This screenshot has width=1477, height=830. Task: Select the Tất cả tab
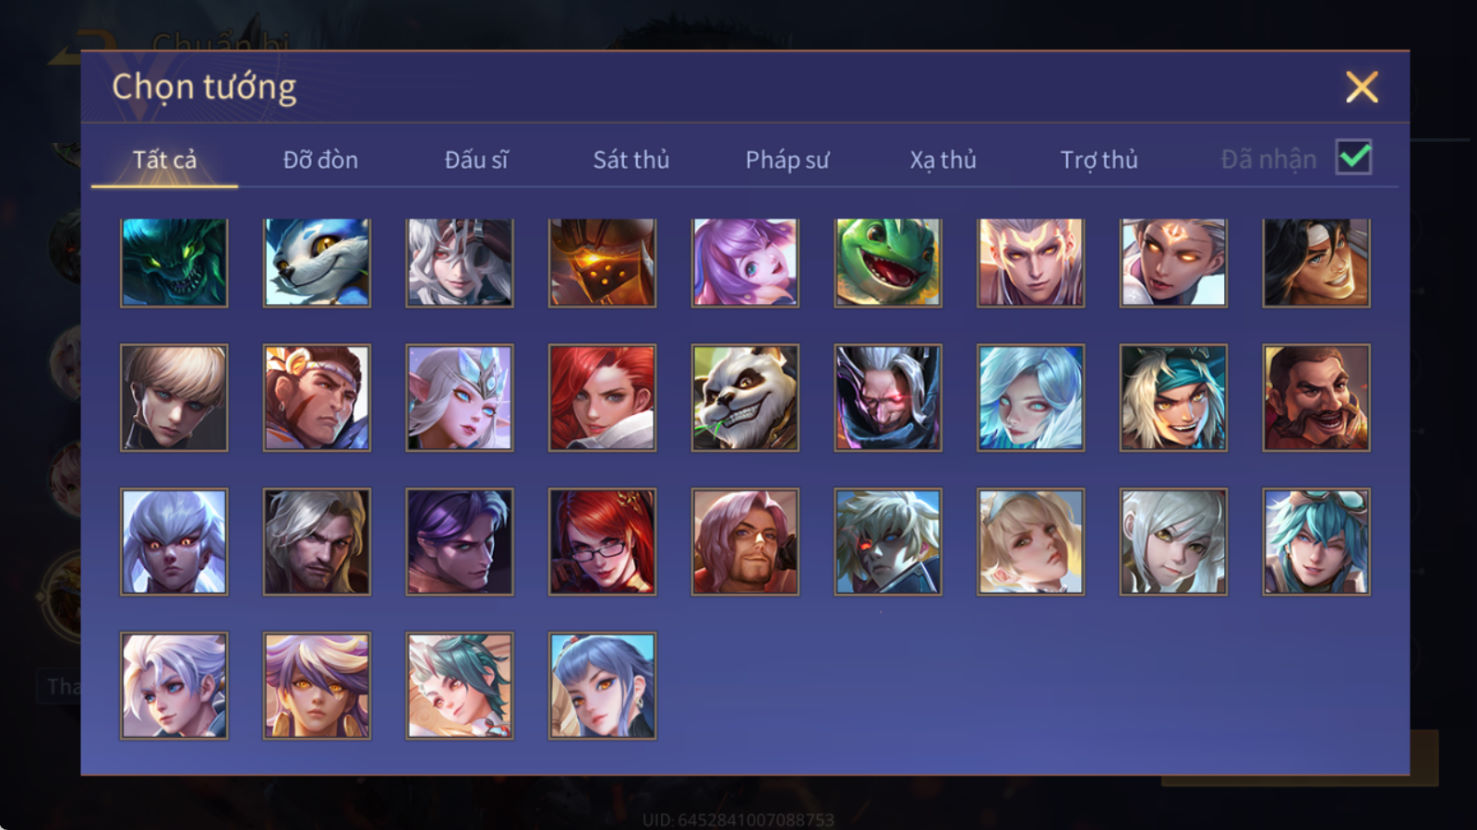[x=165, y=160]
